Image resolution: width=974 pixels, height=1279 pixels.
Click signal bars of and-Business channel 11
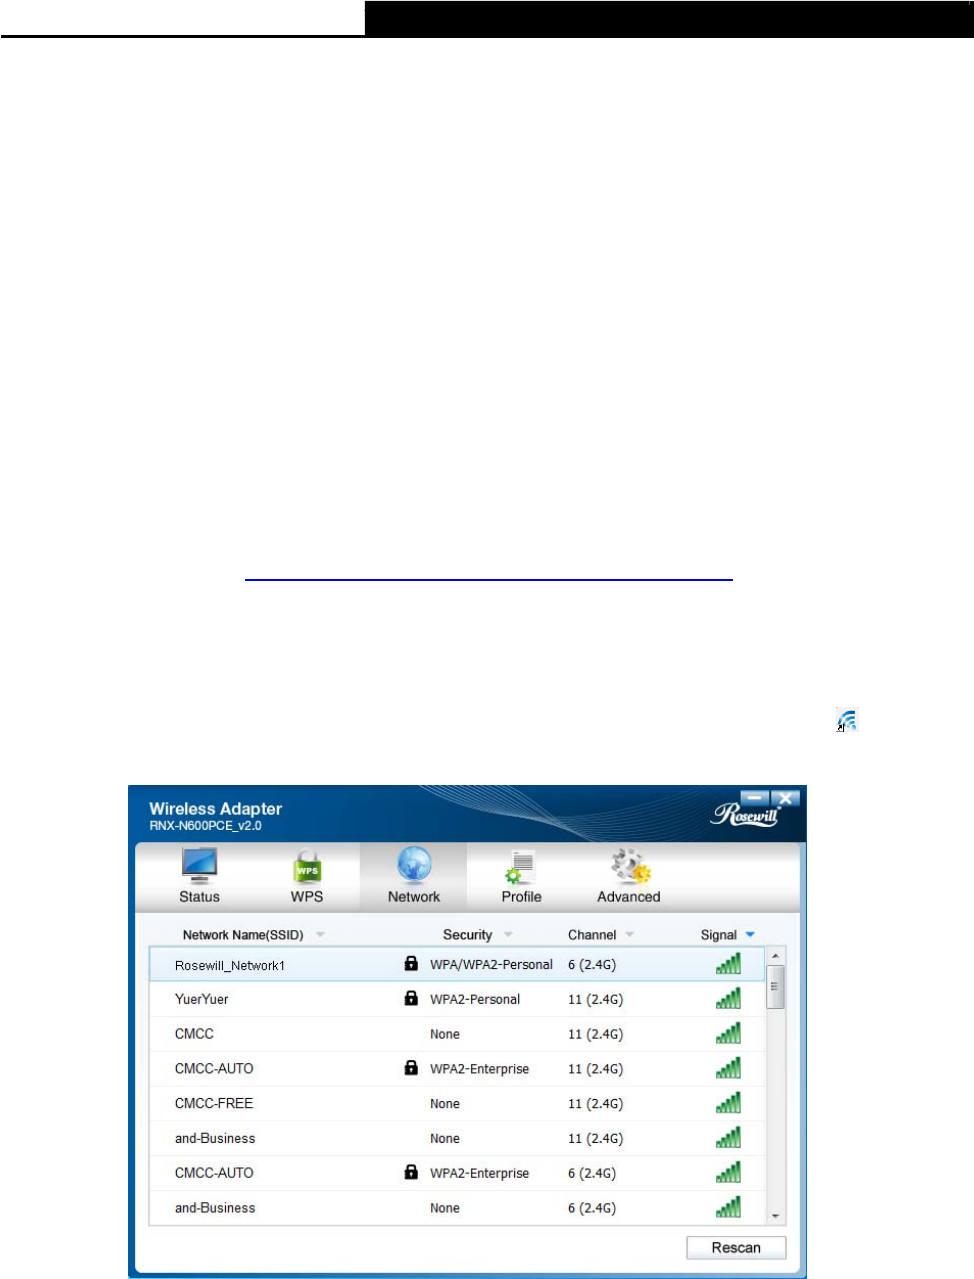coord(728,1137)
